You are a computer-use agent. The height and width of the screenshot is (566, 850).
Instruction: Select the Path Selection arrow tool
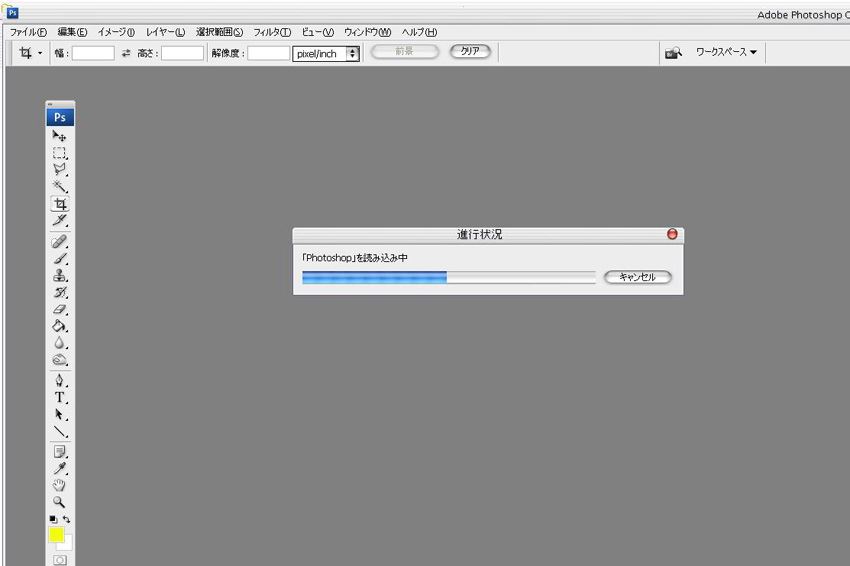pyautogui.click(x=60, y=415)
